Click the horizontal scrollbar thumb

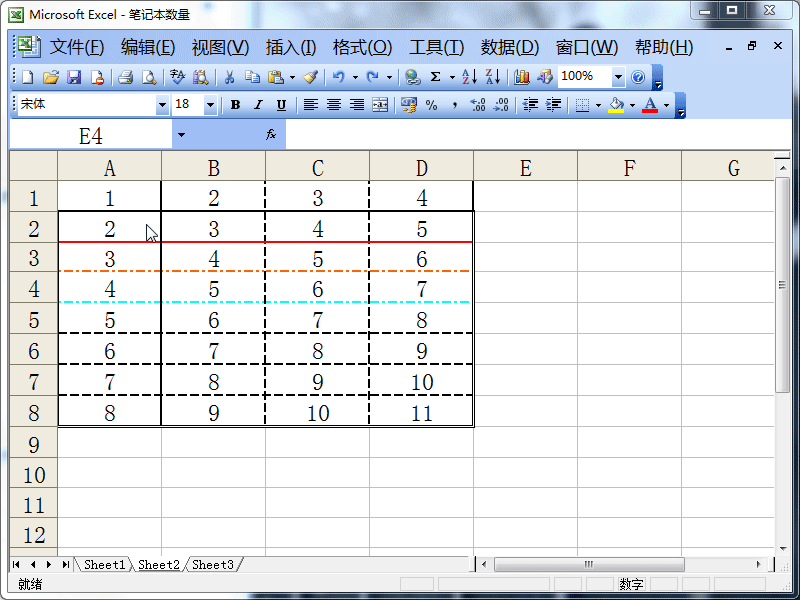589,564
